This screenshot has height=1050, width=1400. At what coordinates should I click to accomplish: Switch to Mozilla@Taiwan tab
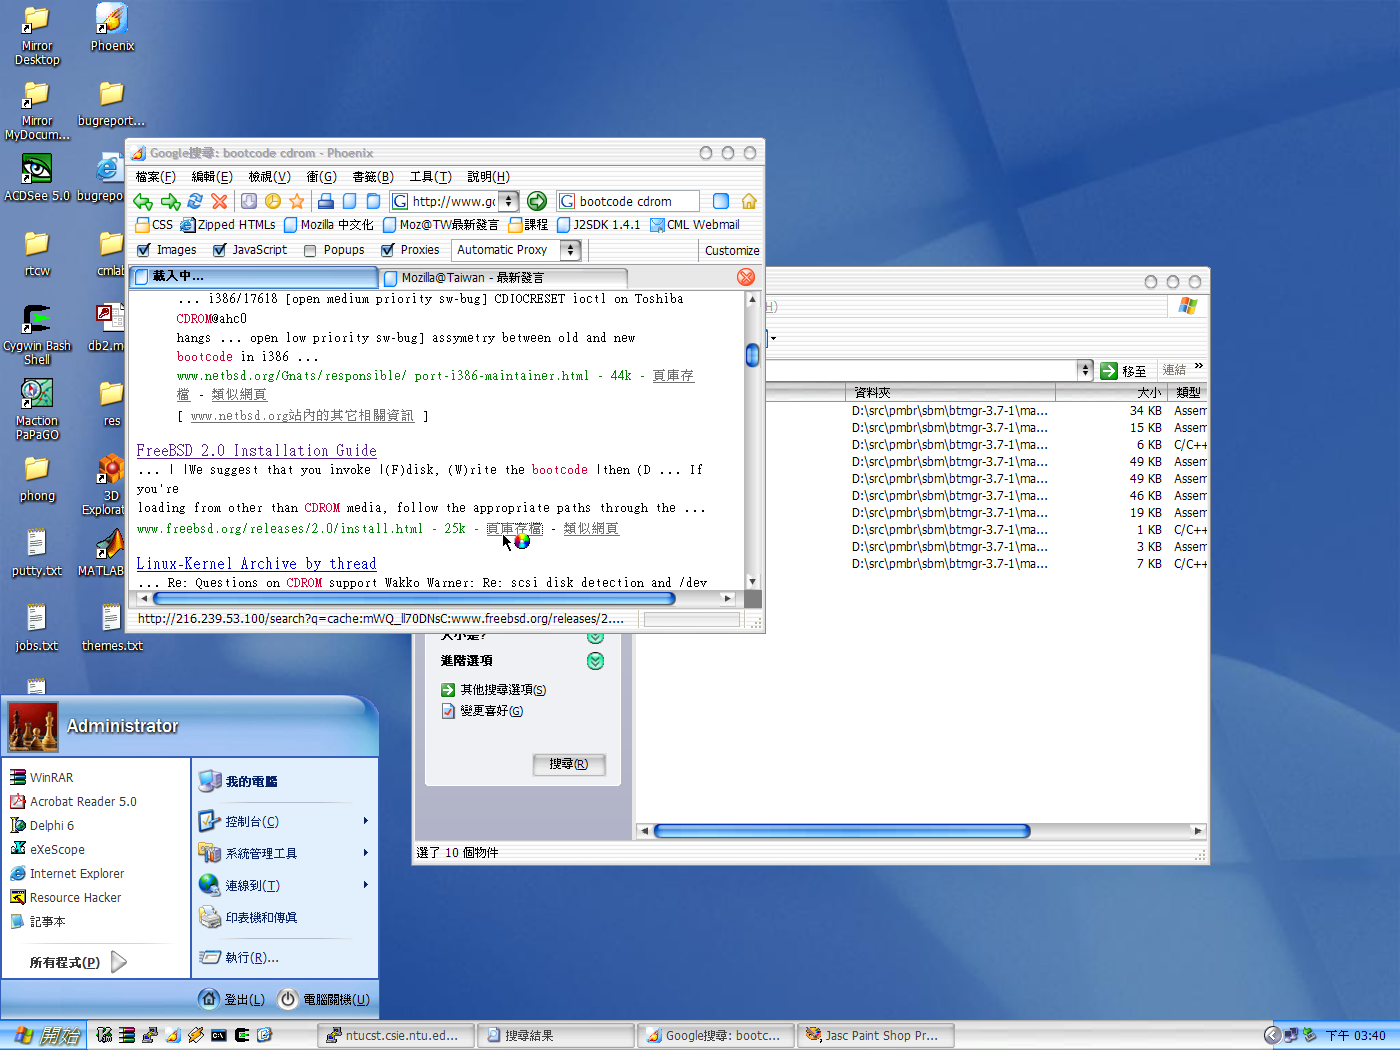click(x=503, y=277)
